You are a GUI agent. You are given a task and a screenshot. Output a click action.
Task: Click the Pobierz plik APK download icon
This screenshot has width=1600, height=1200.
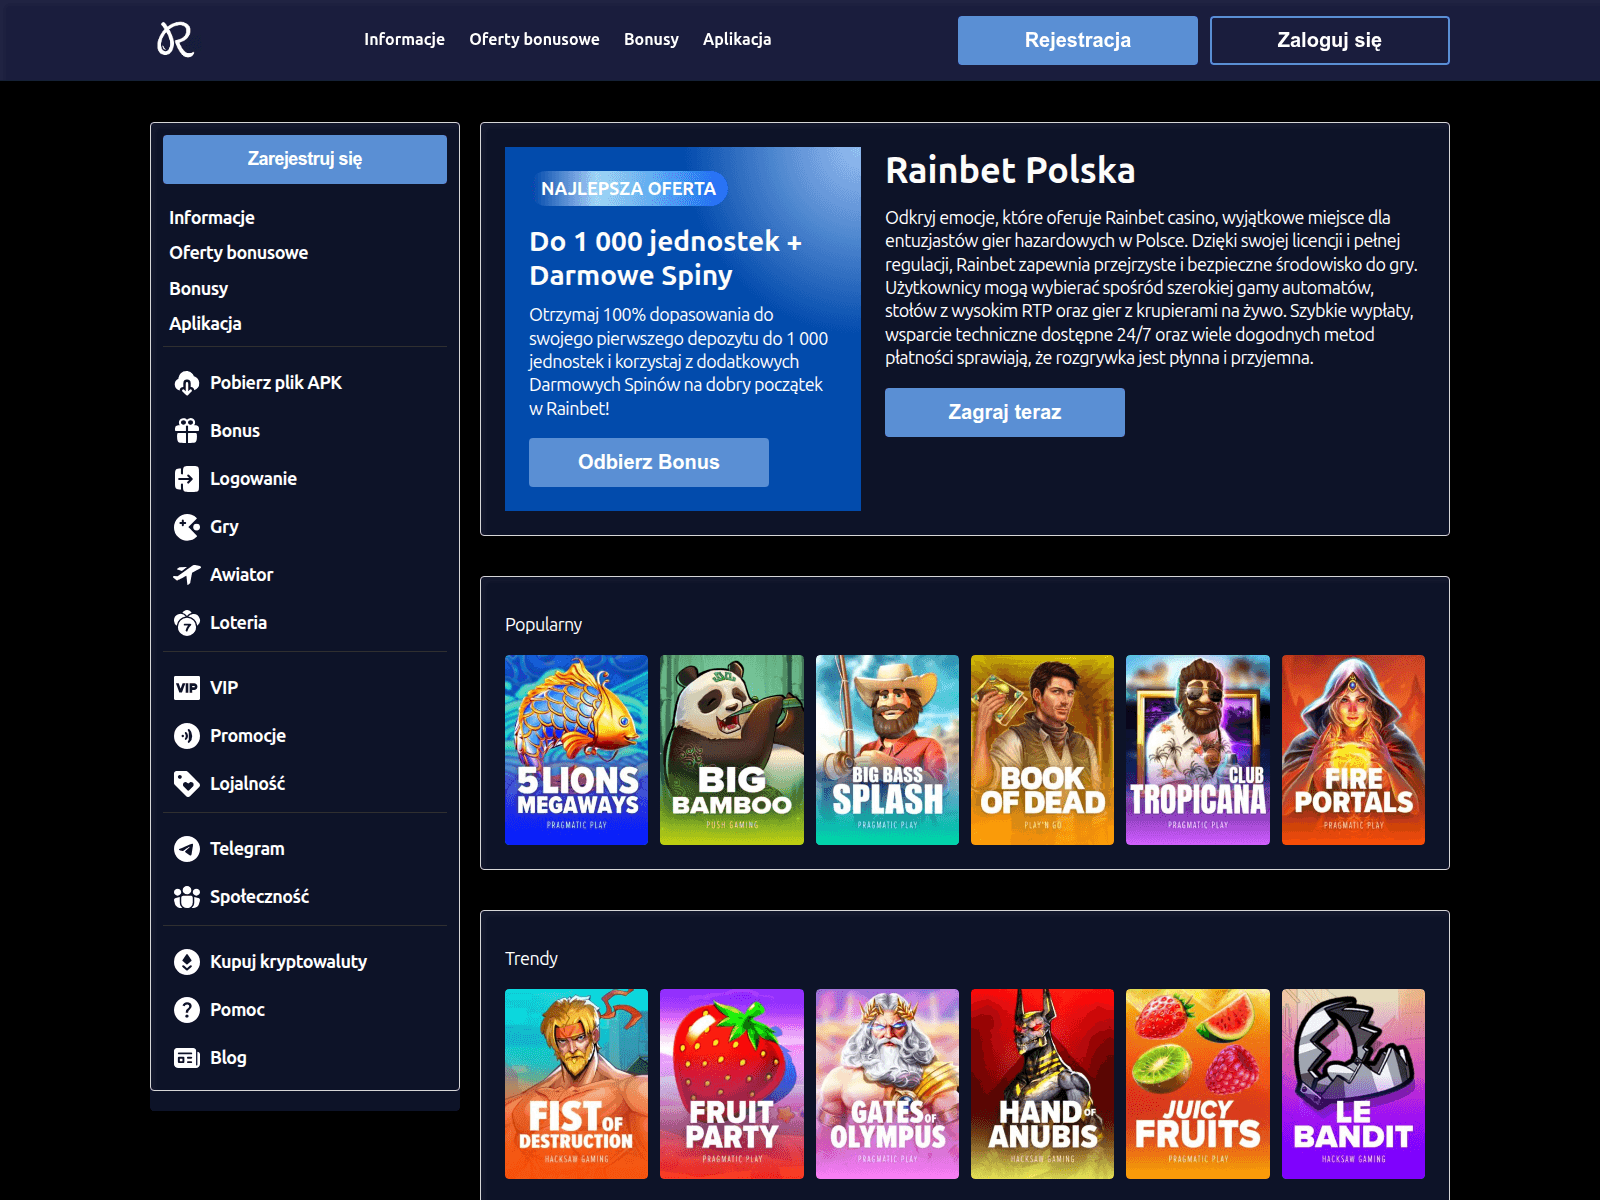[187, 383]
